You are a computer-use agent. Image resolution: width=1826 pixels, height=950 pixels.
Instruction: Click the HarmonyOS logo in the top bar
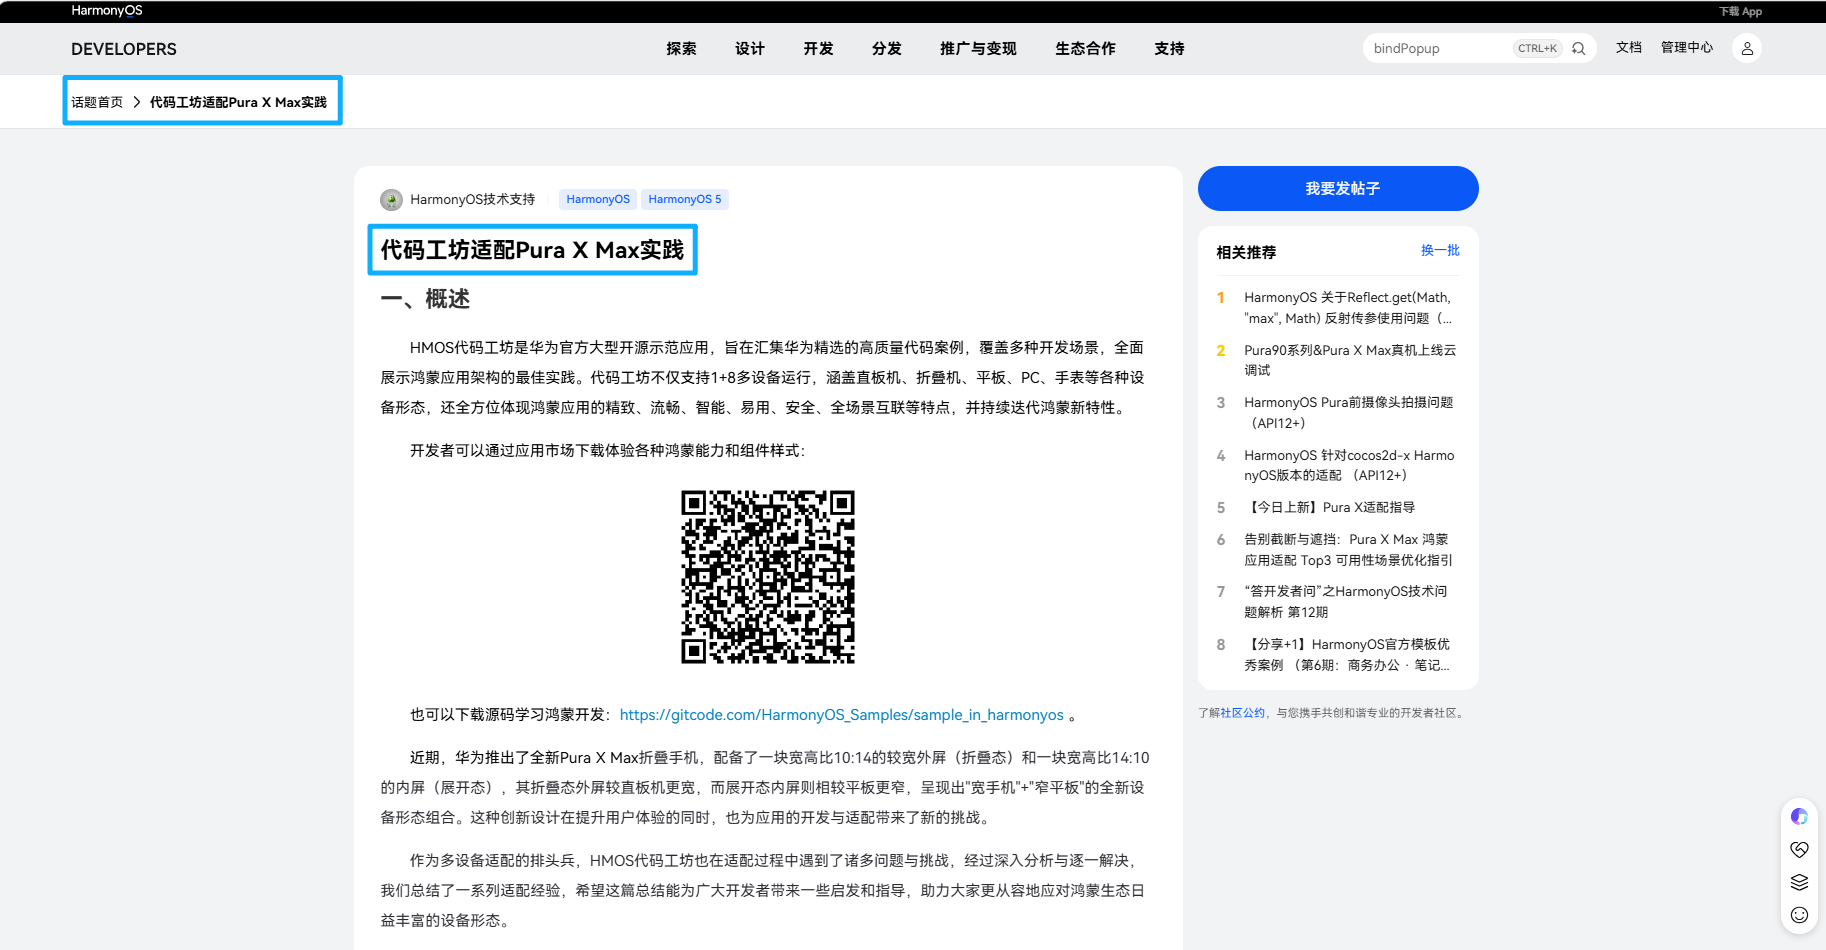(105, 10)
